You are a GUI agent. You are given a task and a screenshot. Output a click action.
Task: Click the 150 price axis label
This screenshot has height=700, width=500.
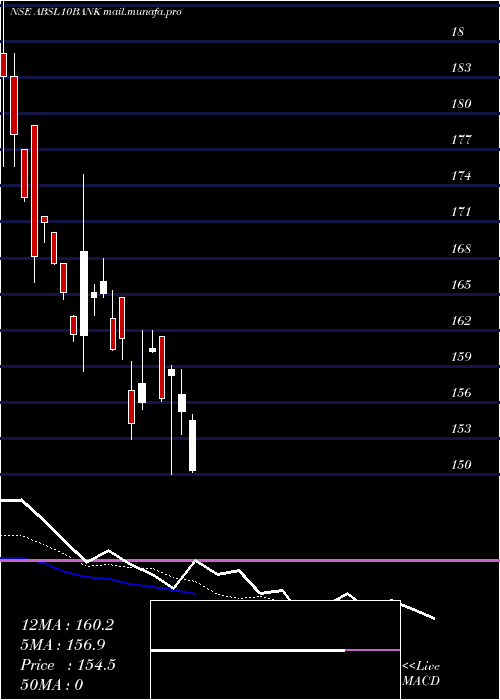coord(461,465)
